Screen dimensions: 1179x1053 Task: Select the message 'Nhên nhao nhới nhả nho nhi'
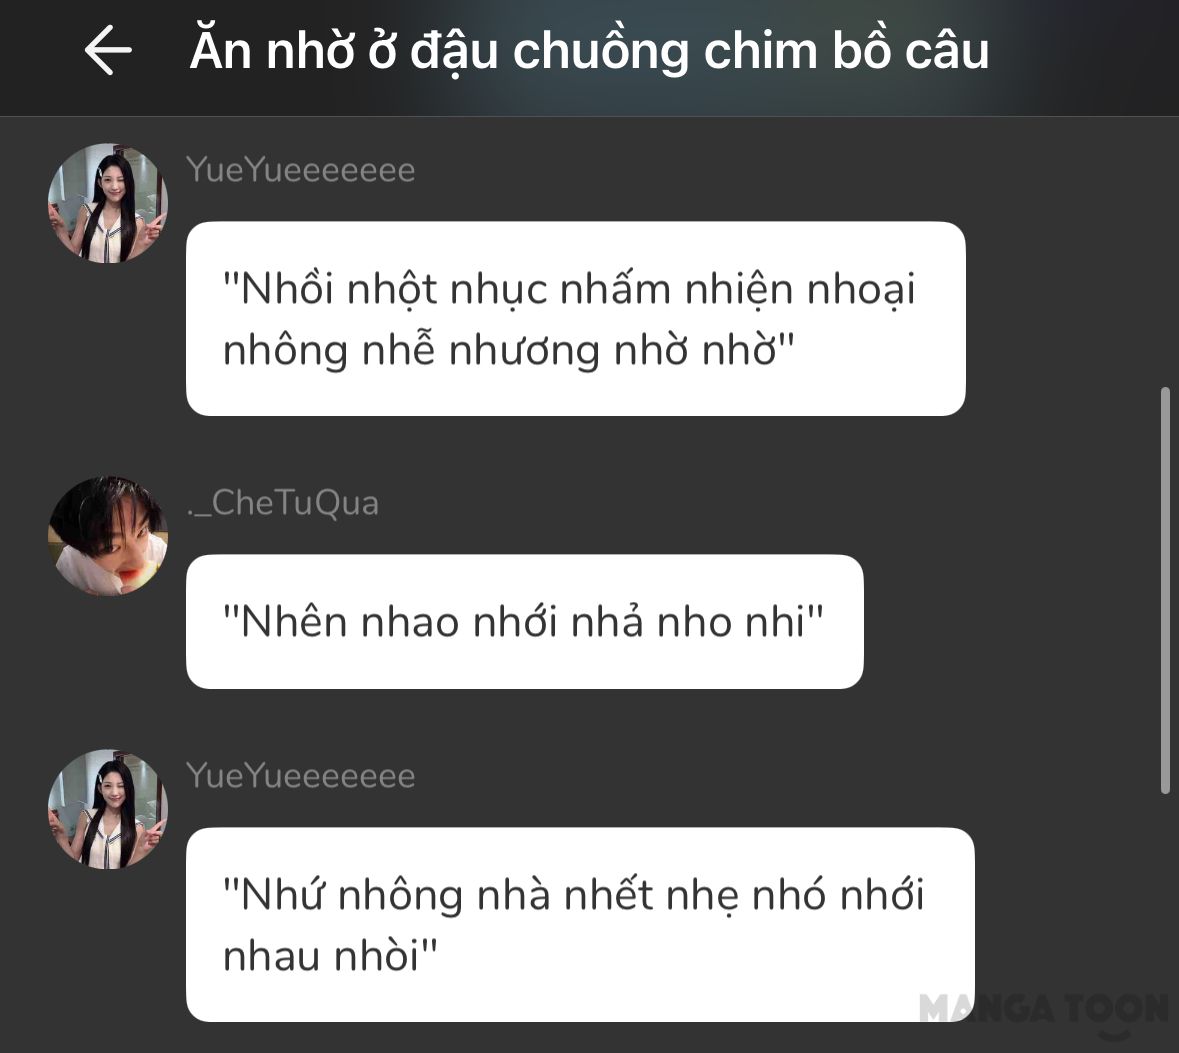point(524,622)
